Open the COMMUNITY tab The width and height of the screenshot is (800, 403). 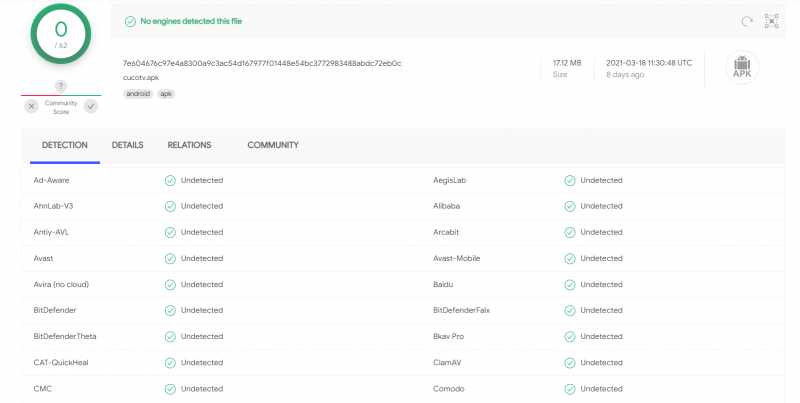click(273, 145)
